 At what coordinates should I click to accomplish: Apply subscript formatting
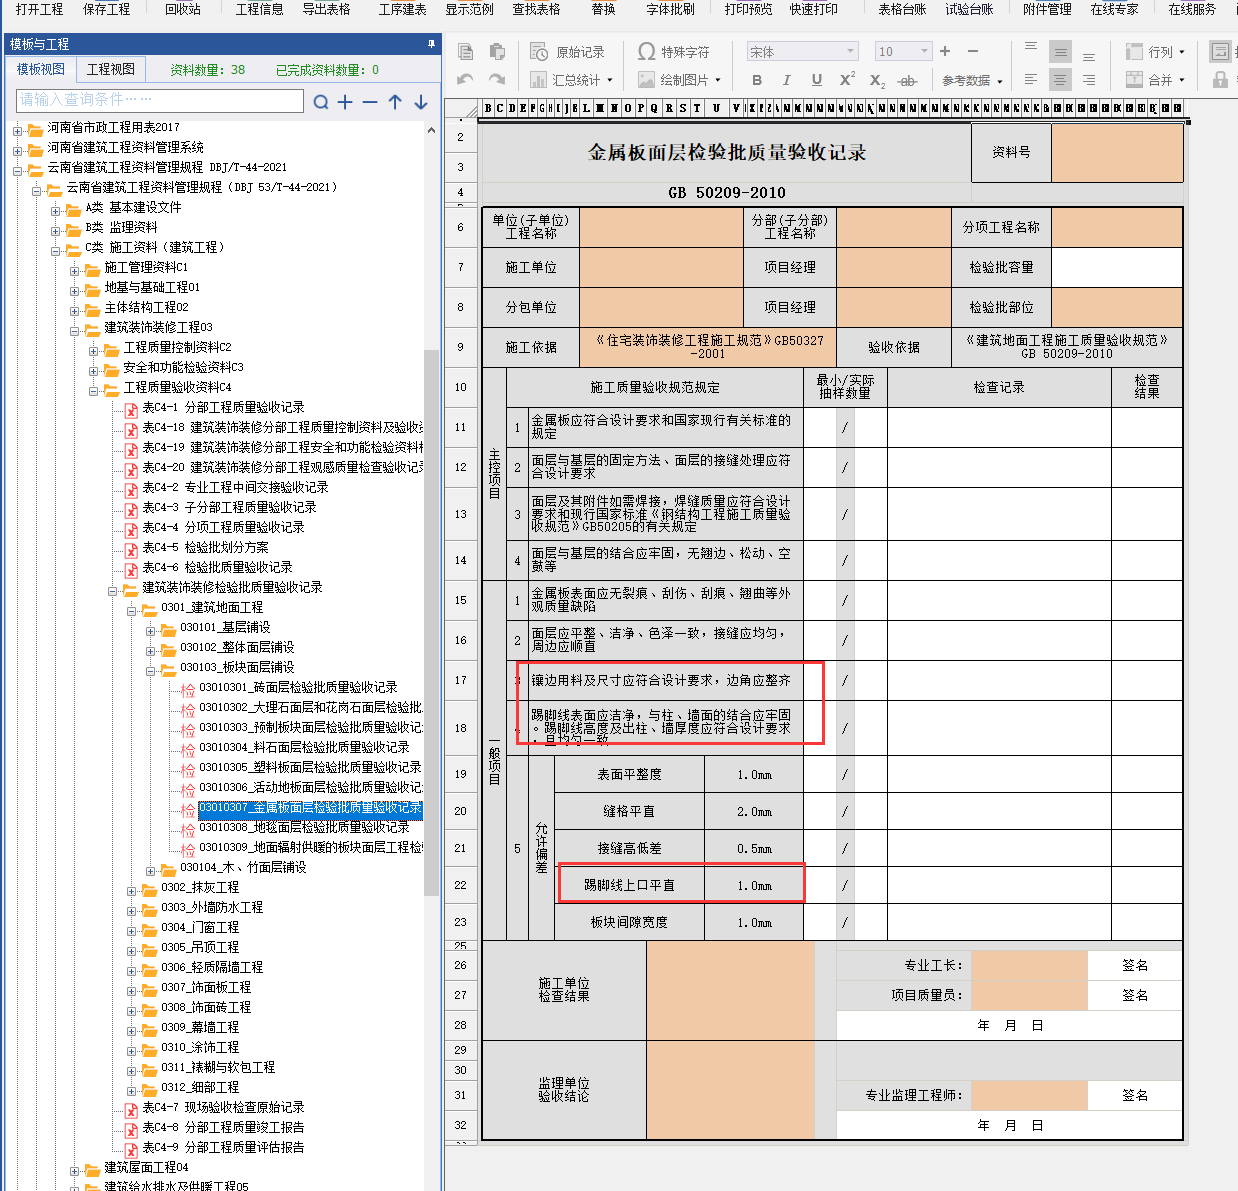click(877, 81)
